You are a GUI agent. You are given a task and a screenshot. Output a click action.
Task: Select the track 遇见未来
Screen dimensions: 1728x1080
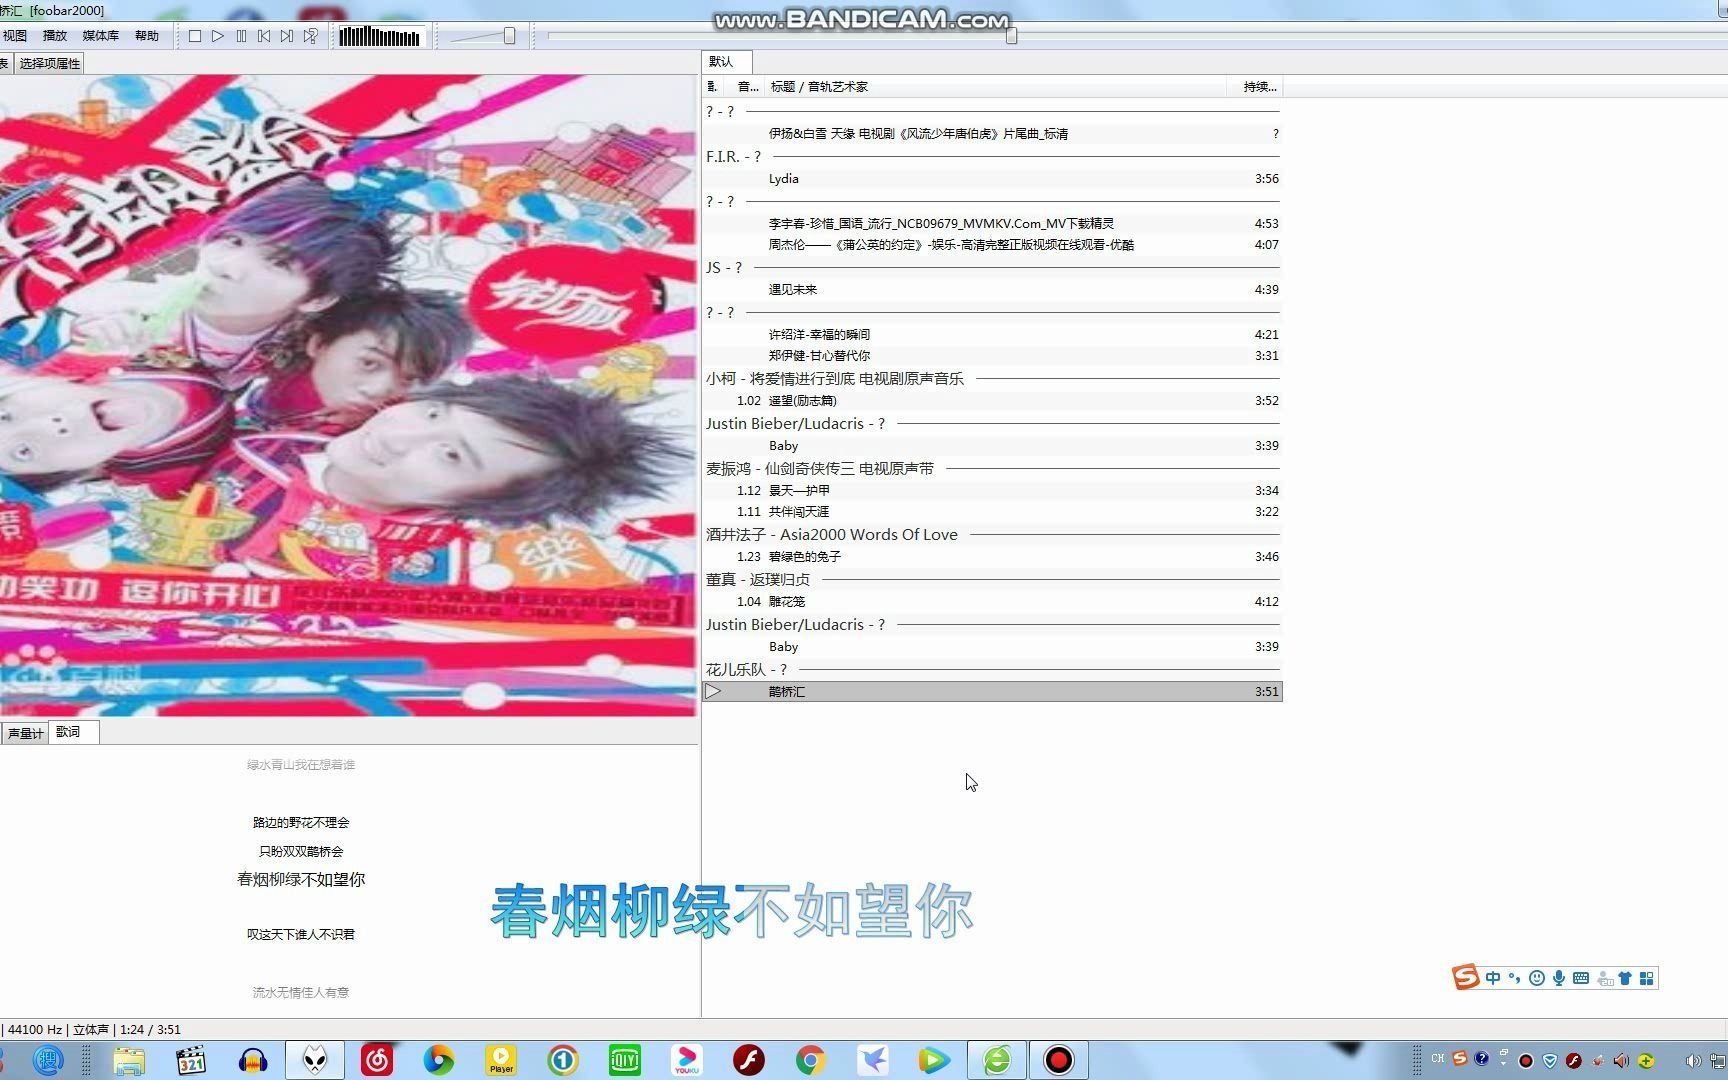pos(993,290)
